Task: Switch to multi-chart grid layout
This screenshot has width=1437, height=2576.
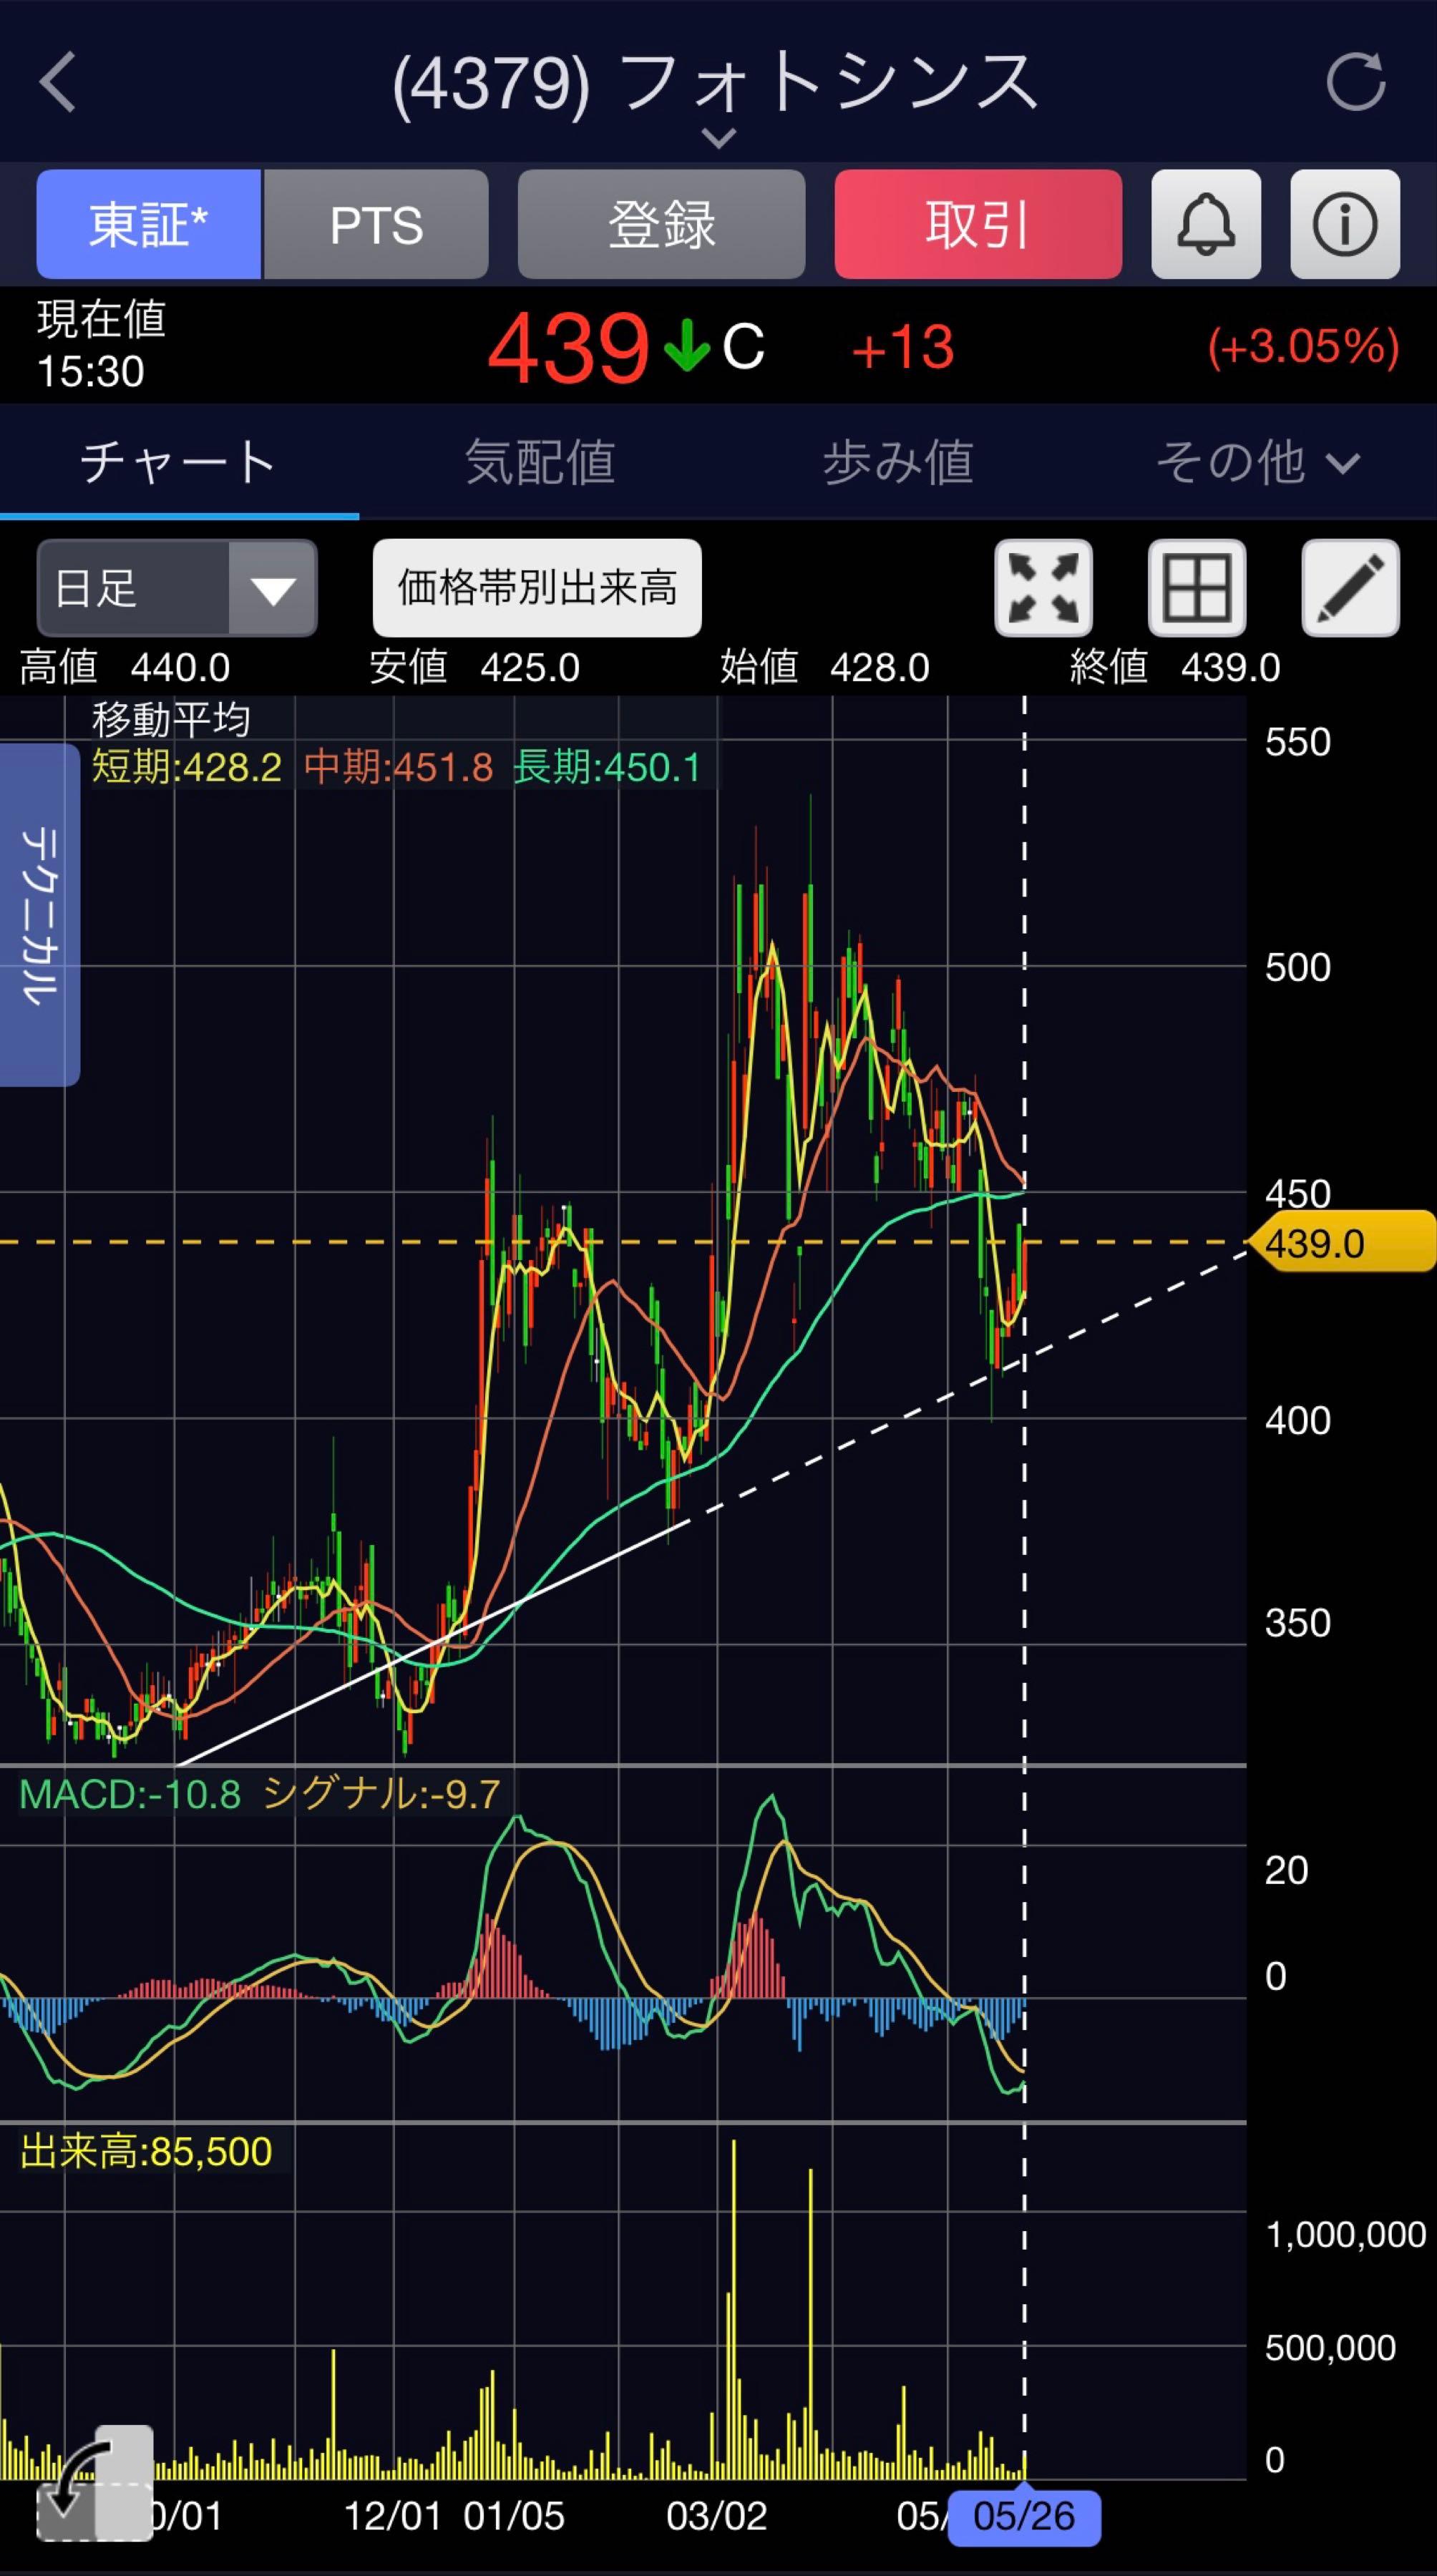Action: pos(1196,588)
